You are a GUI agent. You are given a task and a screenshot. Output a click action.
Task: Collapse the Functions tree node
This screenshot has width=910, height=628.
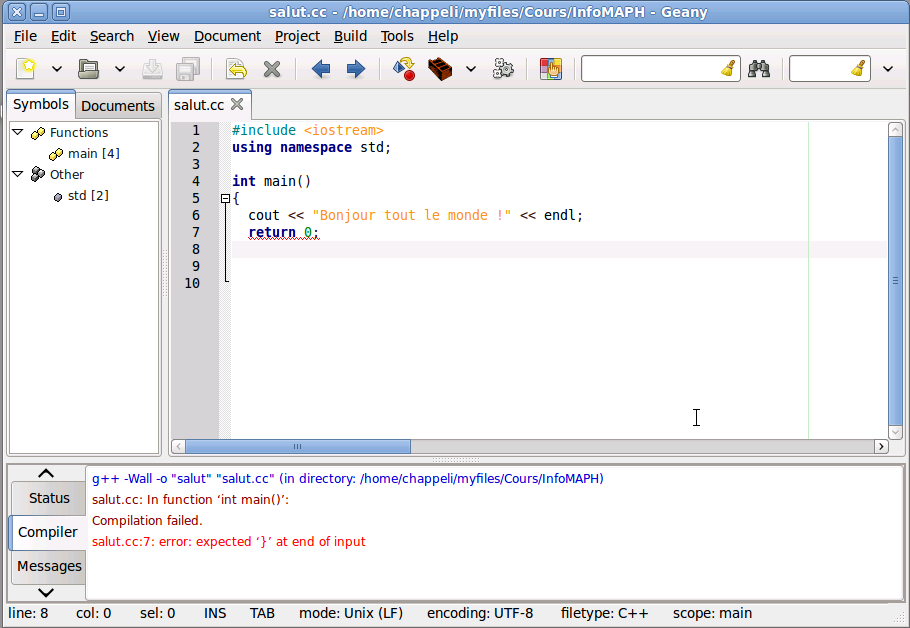(x=18, y=132)
